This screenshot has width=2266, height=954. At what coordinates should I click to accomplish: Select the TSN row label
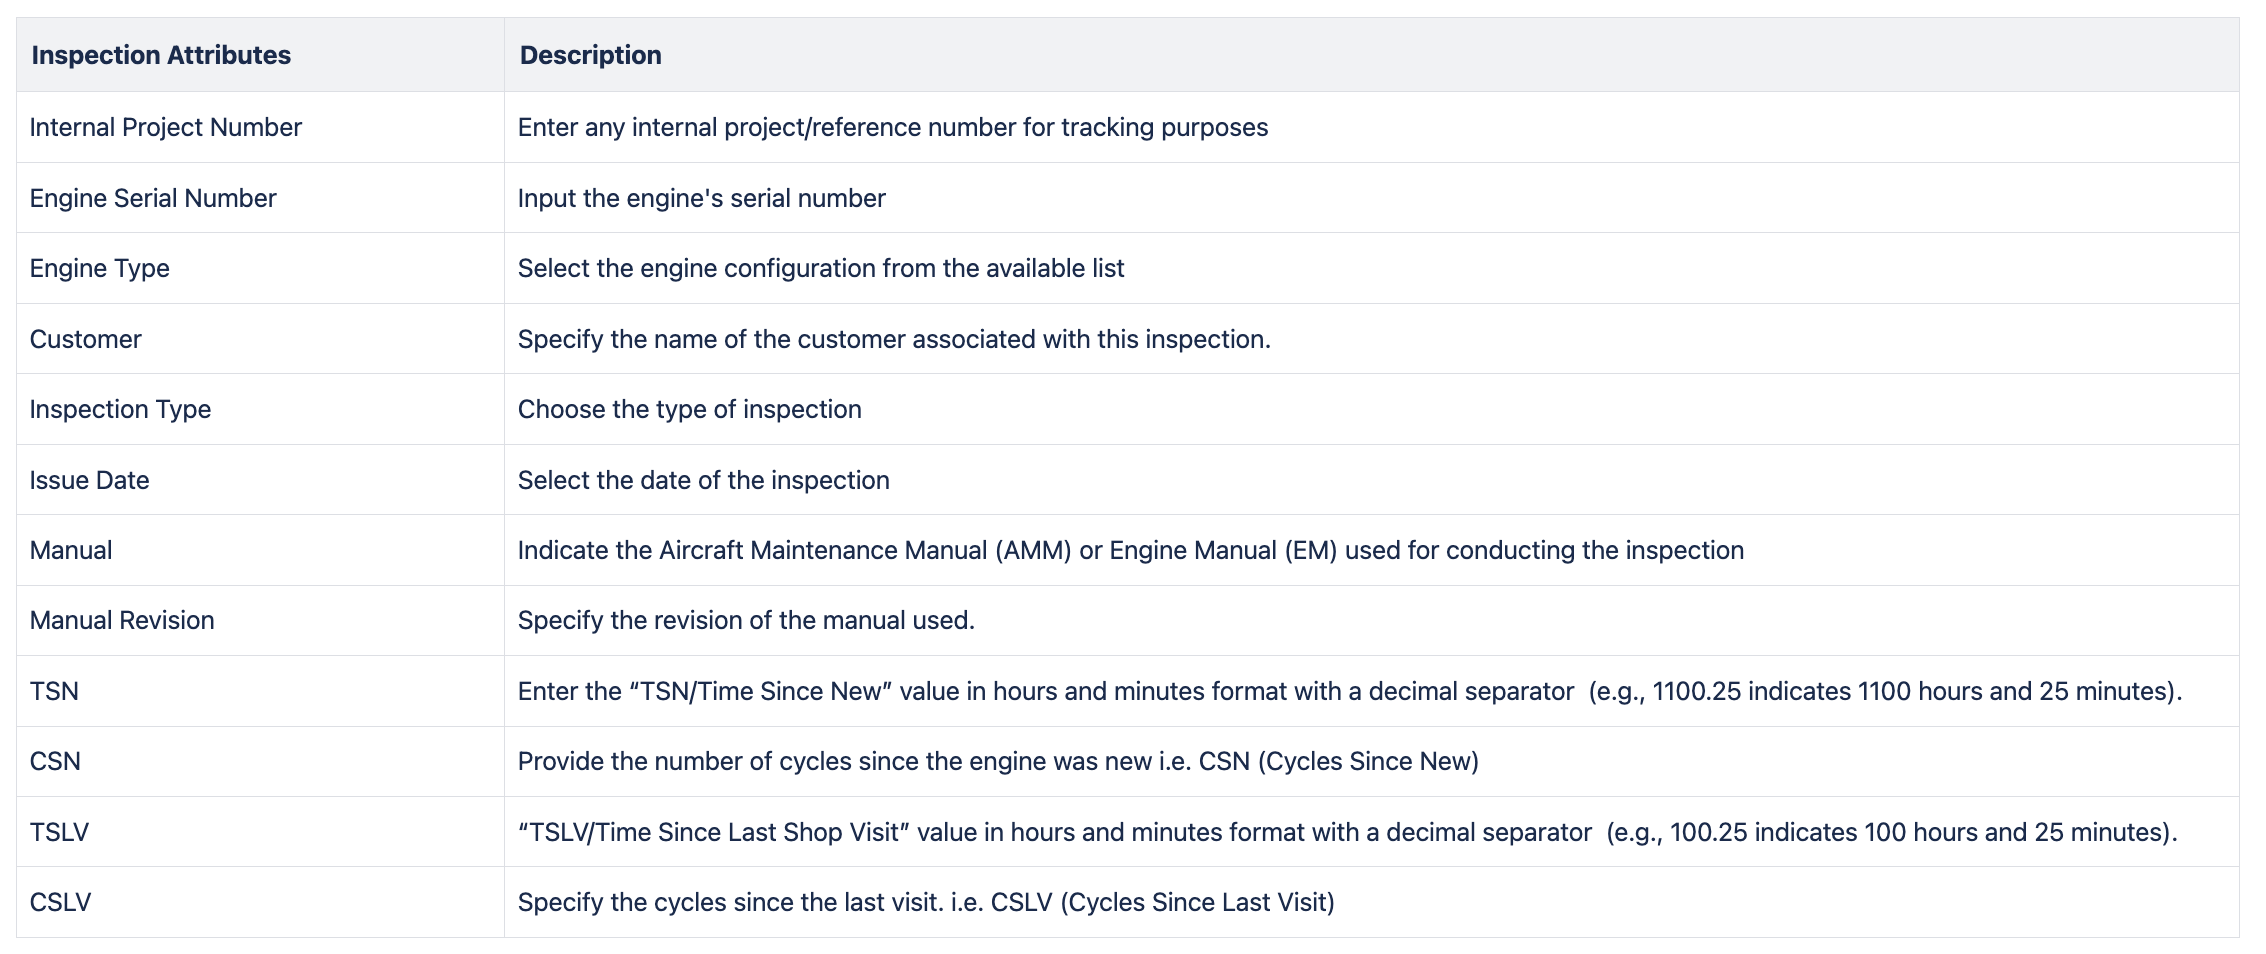coord(54,691)
